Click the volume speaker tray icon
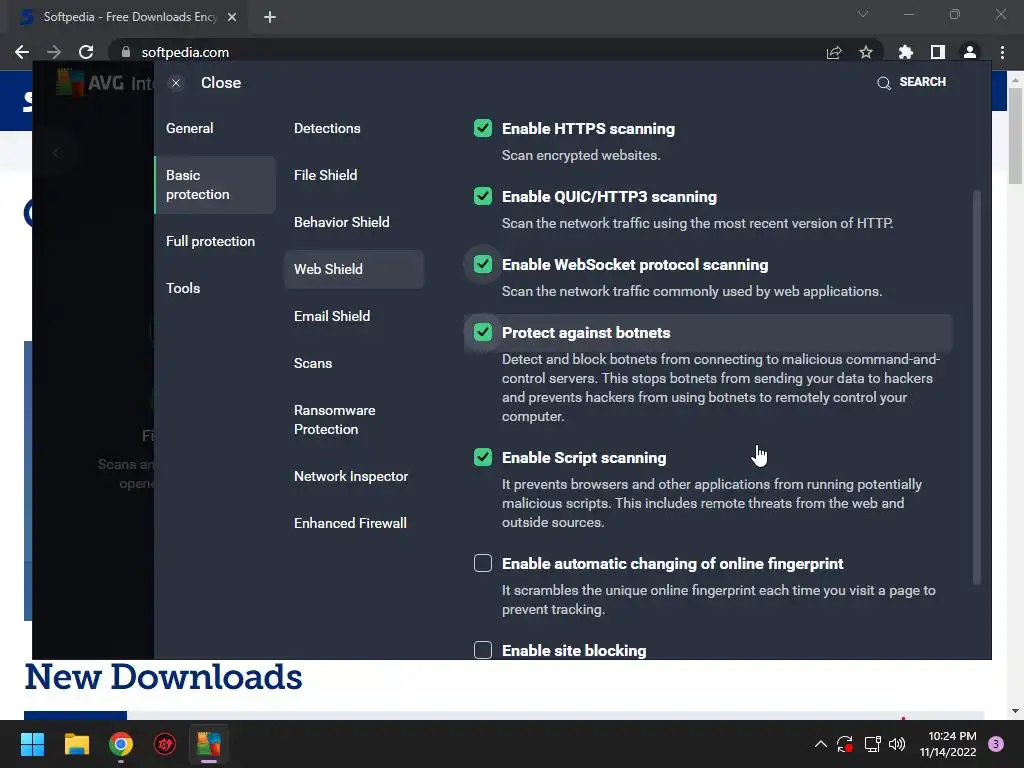 point(897,744)
